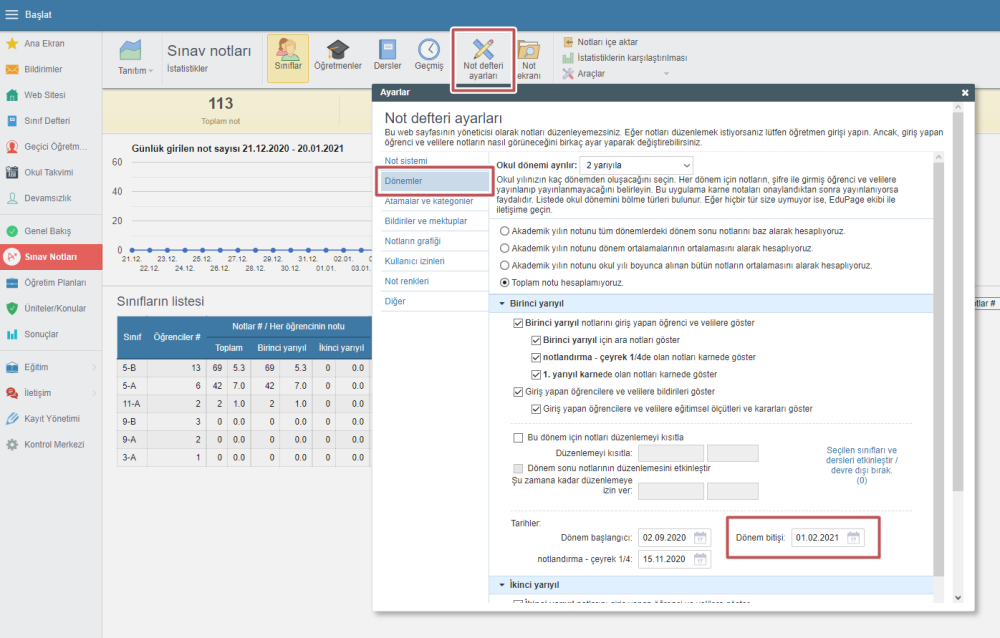Collapse the Birinci yarıyıl section
The height and width of the screenshot is (638, 1000).
pos(502,304)
